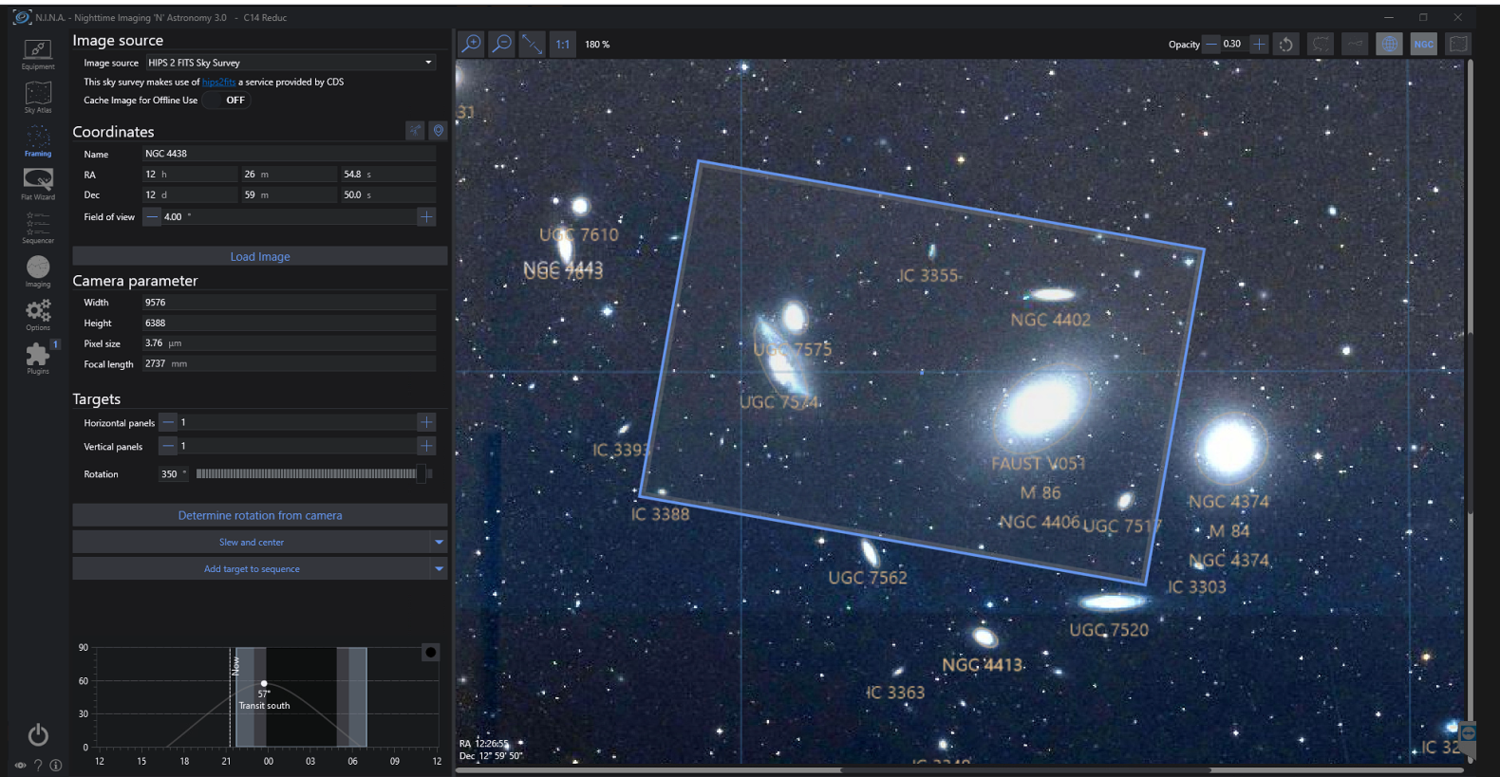This screenshot has height=777, width=1500.
Task: Toggle NGC object annotations
Action: [1424, 44]
